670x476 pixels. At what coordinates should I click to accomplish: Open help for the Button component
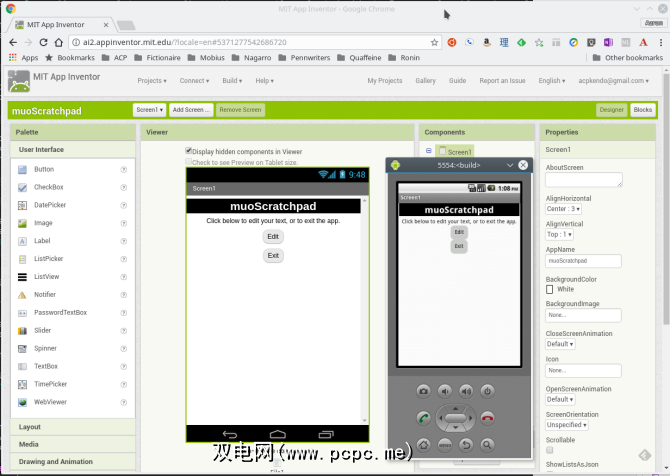(x=123, y=170)
